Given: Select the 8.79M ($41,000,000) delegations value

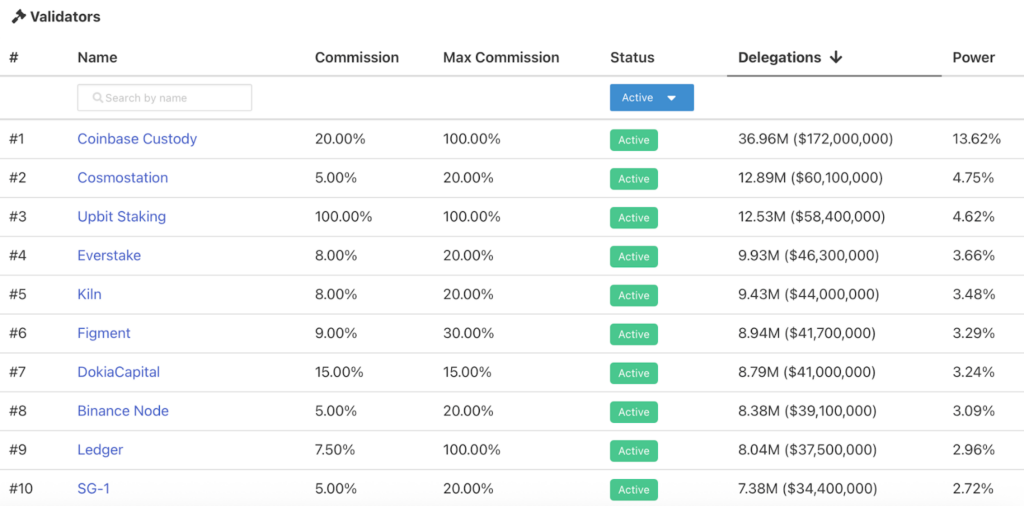Looking at the screenshot, I should 807,372.
